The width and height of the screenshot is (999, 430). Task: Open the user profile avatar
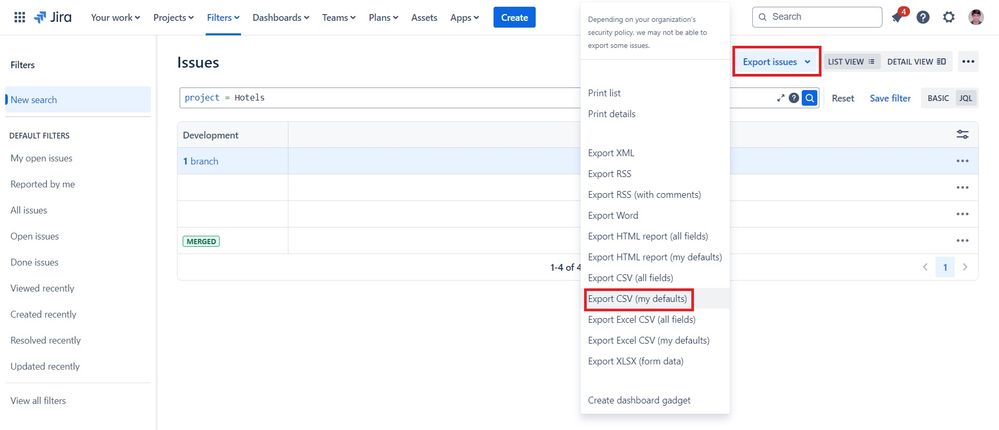(x=975, y=18)
